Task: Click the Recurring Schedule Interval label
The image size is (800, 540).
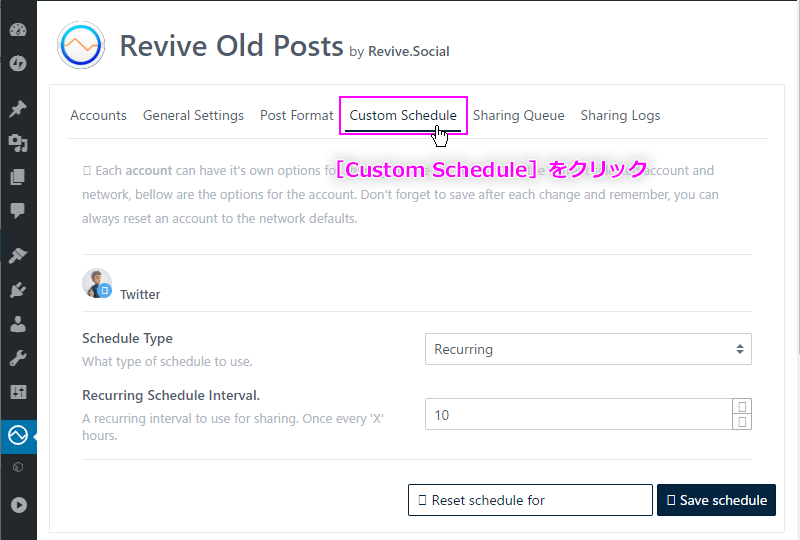Action: pos(171,396)
